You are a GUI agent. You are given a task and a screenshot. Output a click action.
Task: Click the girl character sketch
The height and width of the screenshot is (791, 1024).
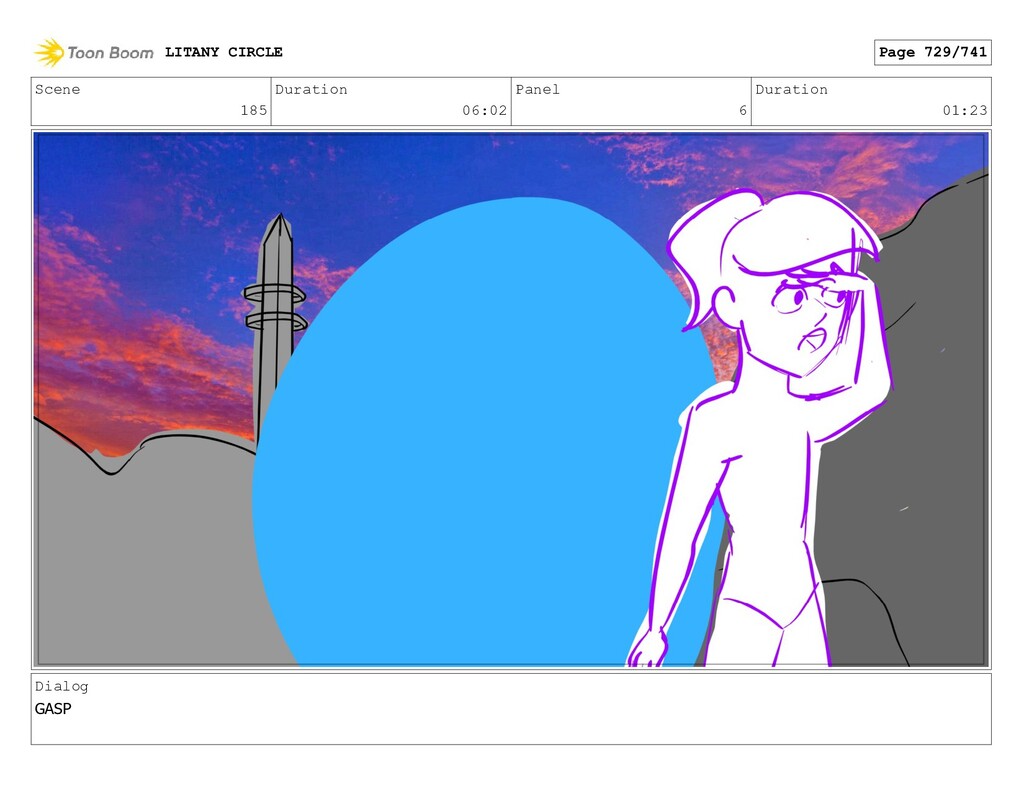[761, 428]
